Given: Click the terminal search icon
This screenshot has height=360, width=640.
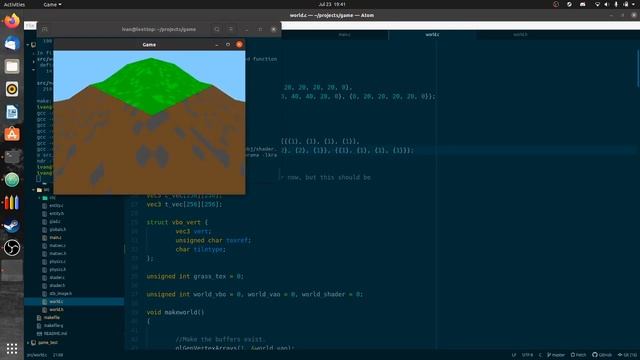Looking at the screenshot, I should [x=217, y=29].
